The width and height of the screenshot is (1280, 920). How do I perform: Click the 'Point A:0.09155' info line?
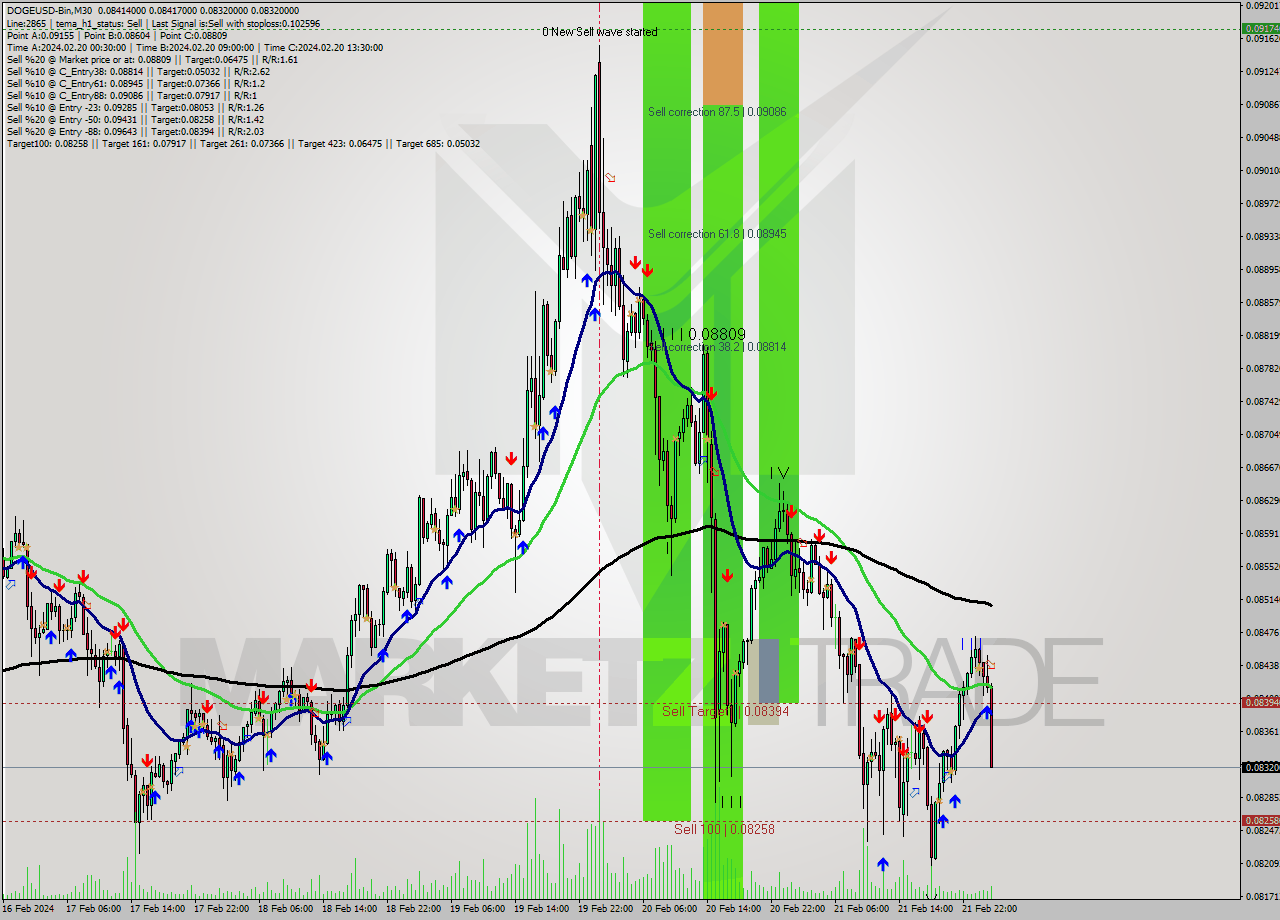click(116, 35)
